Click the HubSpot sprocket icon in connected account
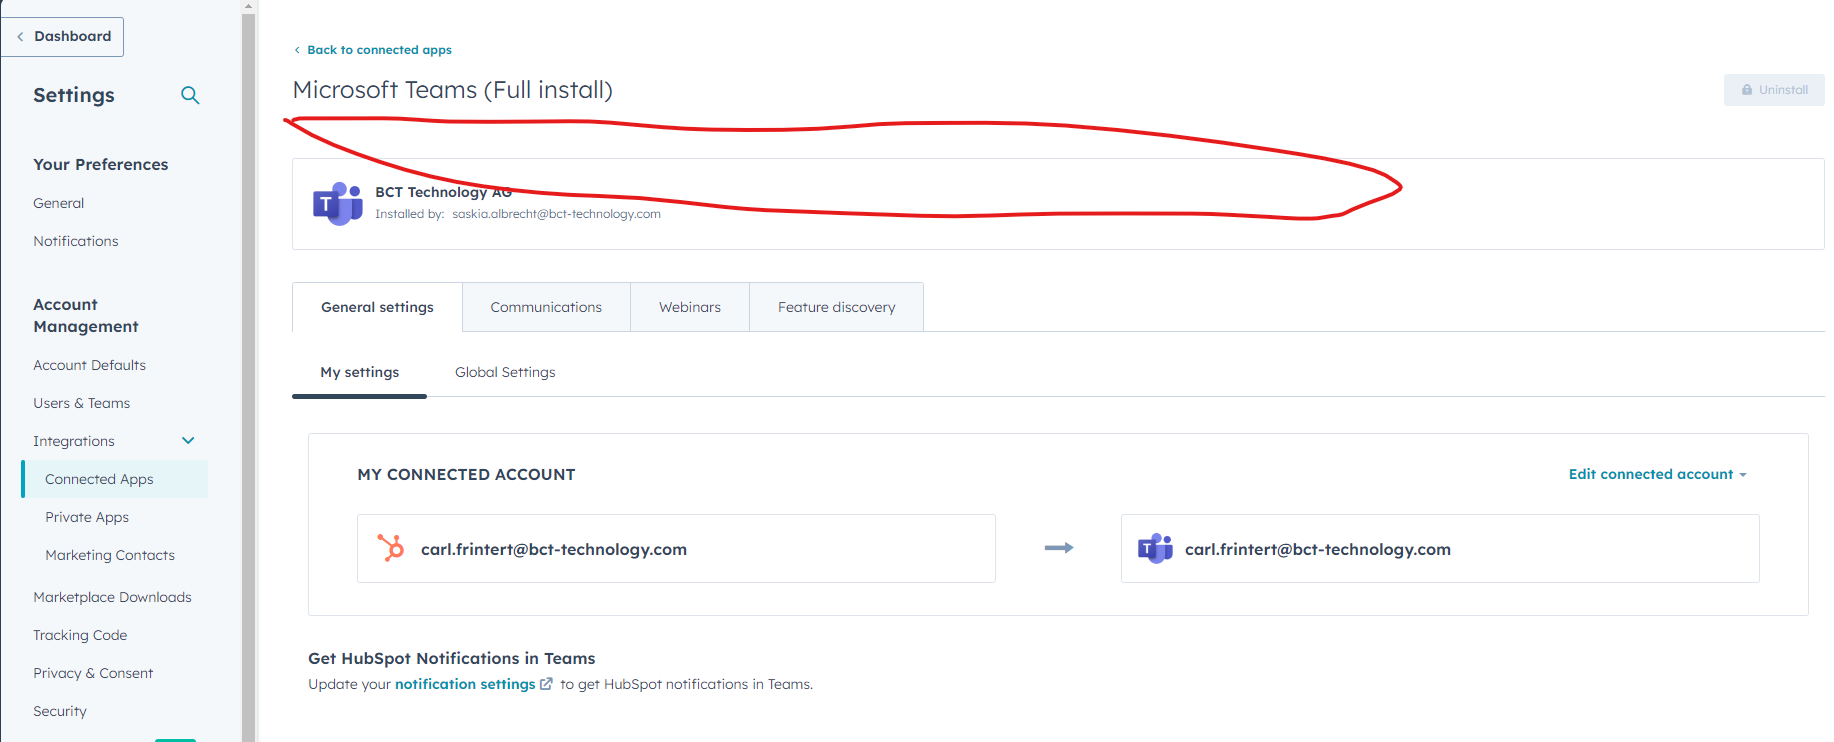 pos(391,548)
